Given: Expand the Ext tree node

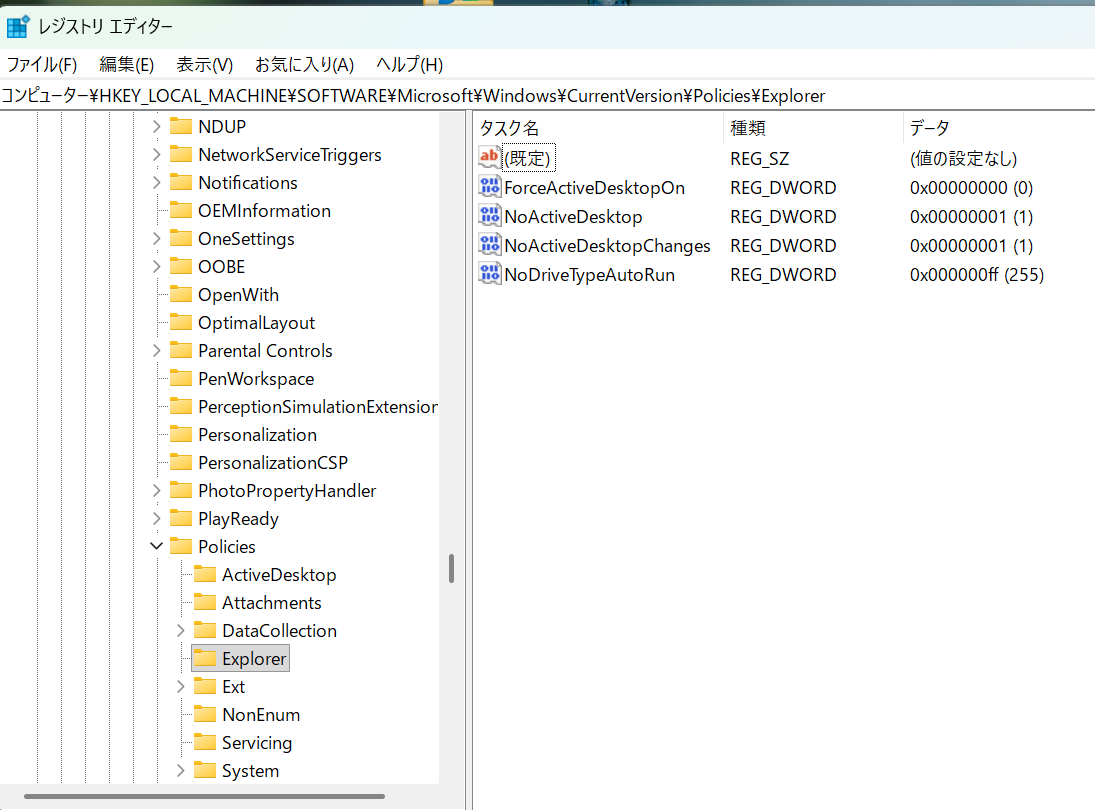Looking at the screenshot, I should click(180, 686).
